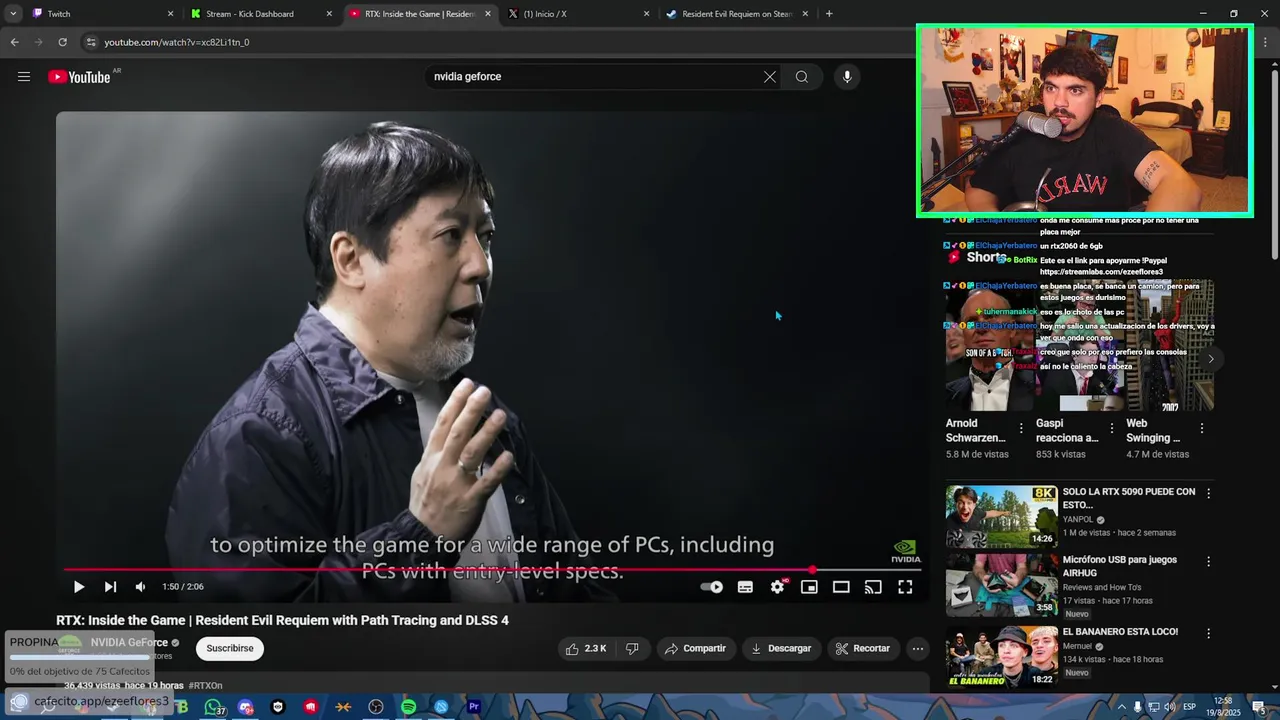
Task: Switch to theater mode view
Action: coord(841,587)
